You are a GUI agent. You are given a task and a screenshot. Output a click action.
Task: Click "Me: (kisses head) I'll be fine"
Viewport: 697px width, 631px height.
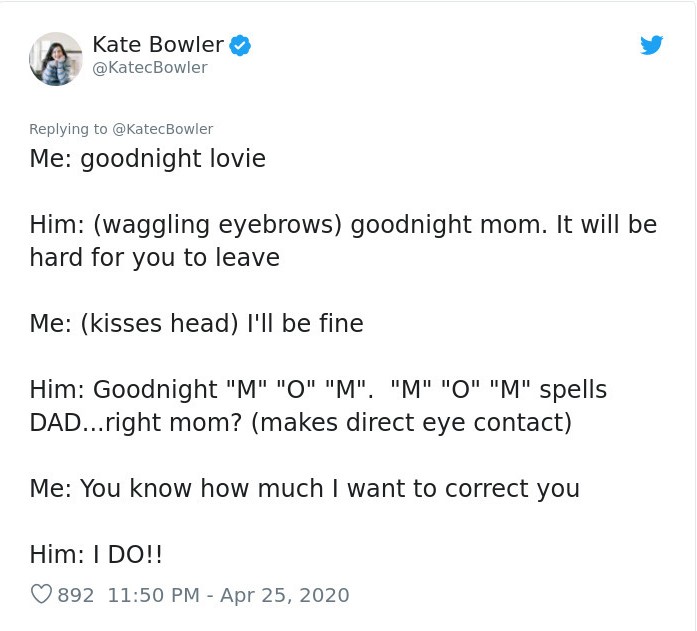click(x=196, y=323)
